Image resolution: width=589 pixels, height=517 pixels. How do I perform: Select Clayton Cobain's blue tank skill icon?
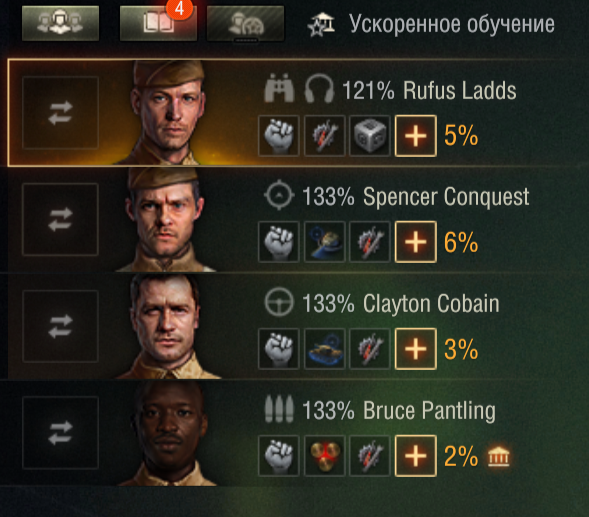(x=324, y=349)
